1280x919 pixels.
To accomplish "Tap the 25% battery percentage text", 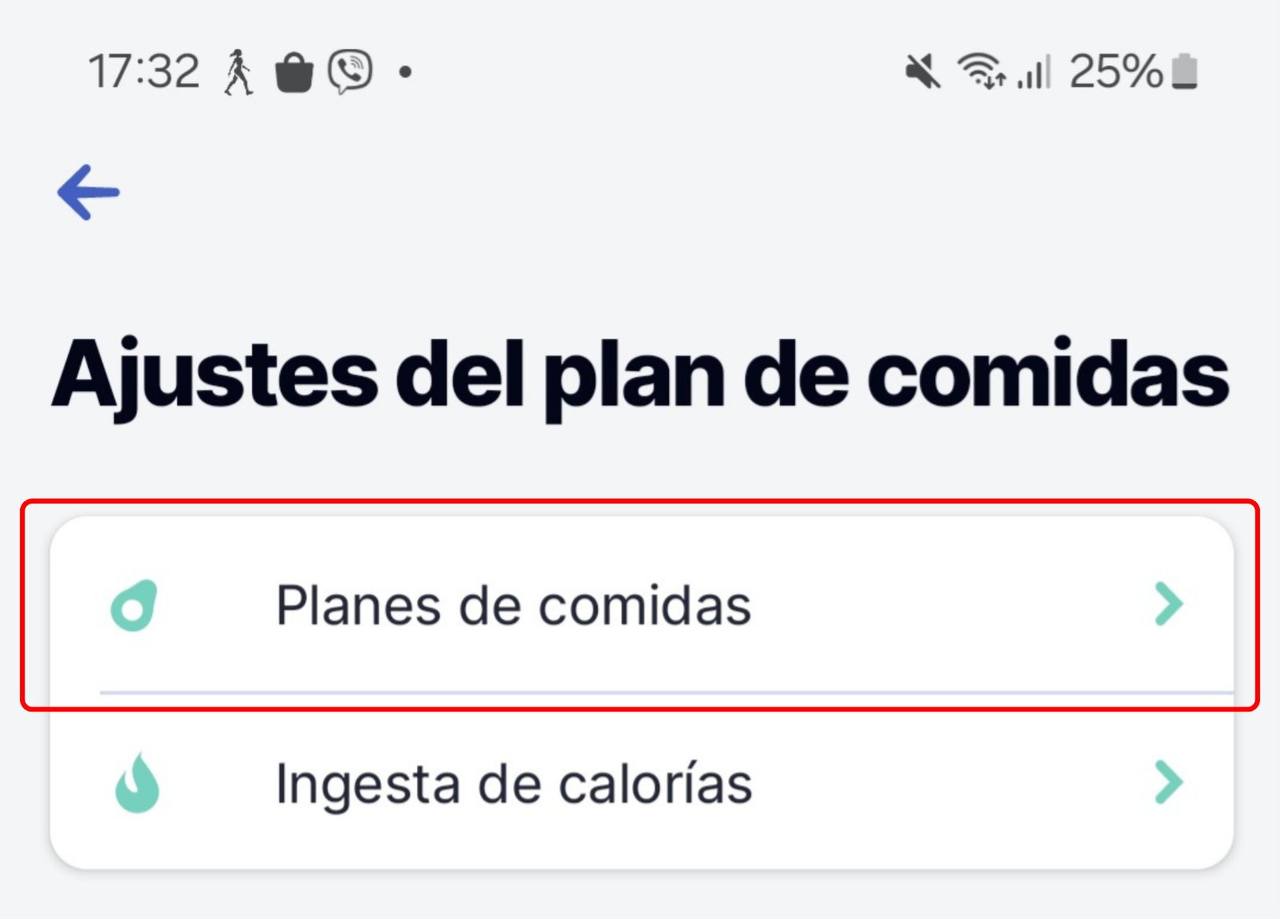I will (1117, 72).
